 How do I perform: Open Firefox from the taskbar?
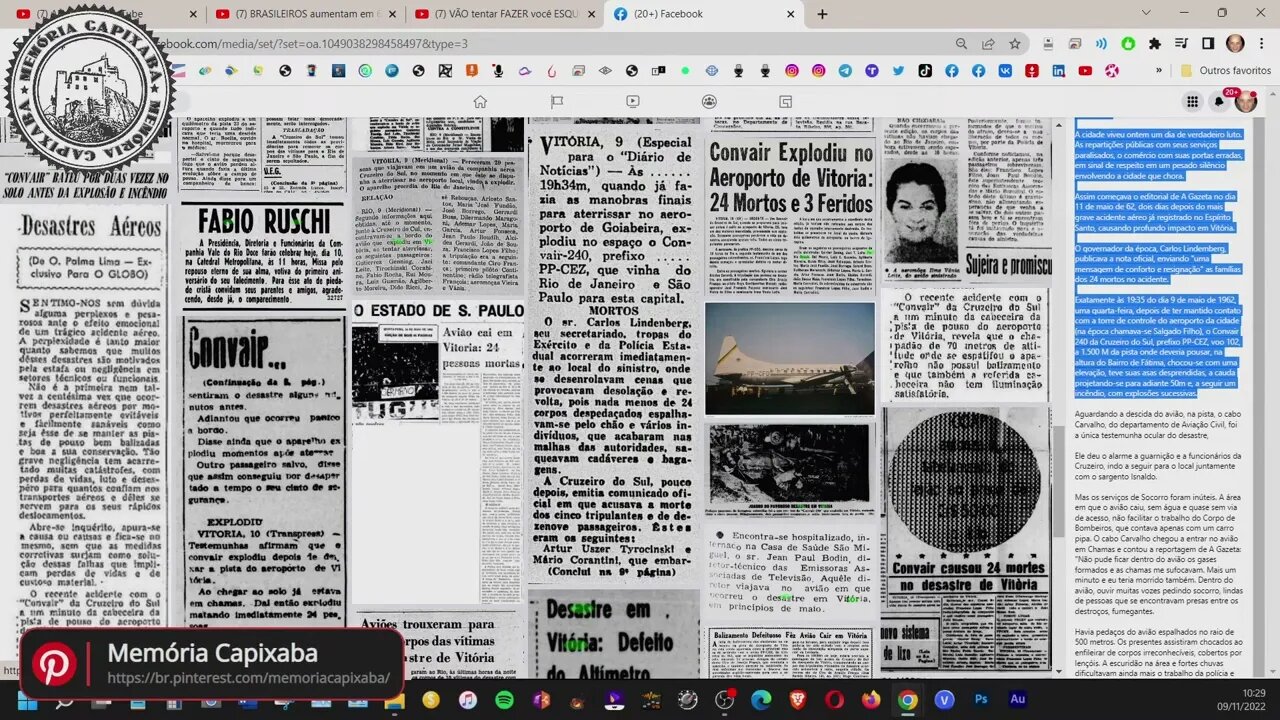tap(871, 700)
